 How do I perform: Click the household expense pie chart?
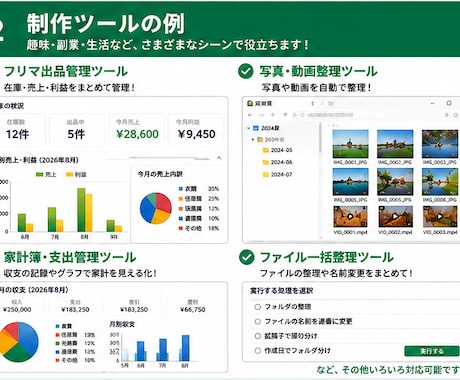18,342
